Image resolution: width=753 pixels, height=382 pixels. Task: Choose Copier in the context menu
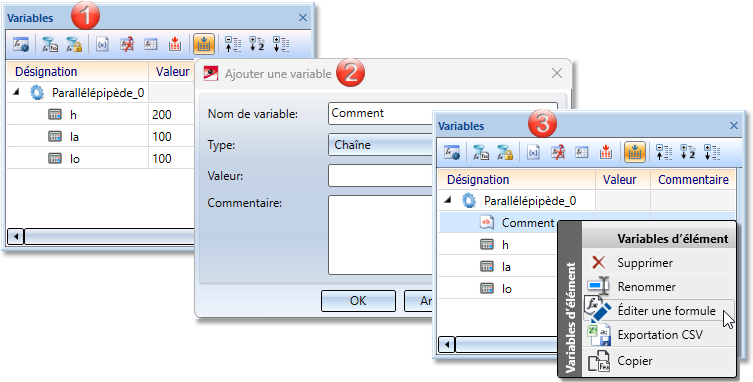pos(659,360)
